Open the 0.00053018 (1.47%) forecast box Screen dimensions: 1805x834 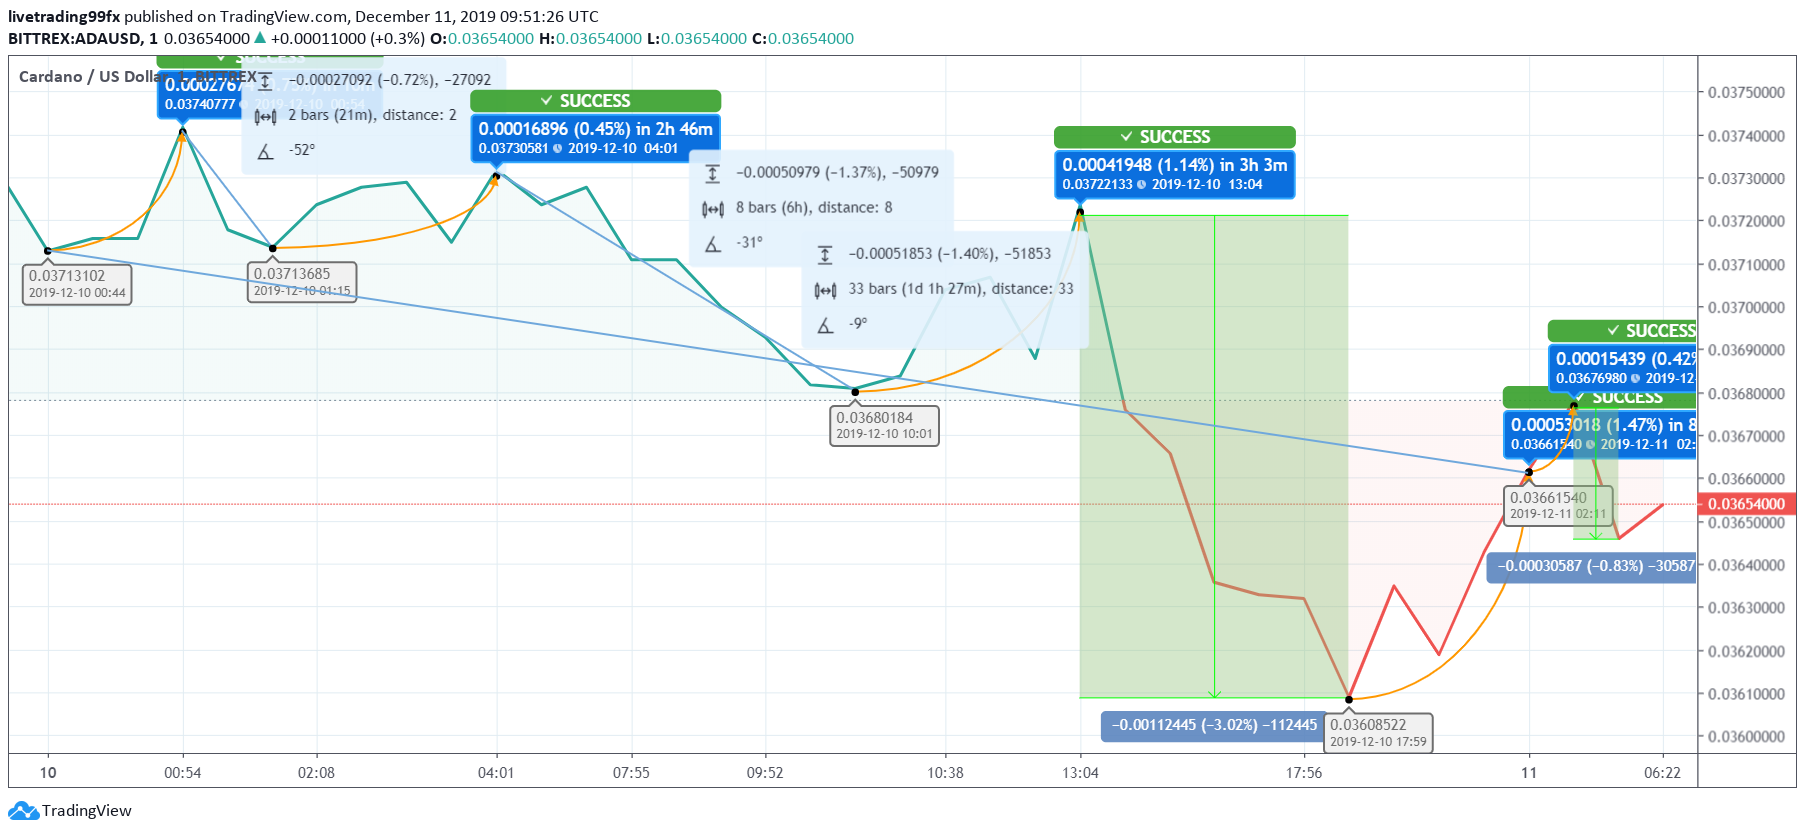coord(1600,433)
